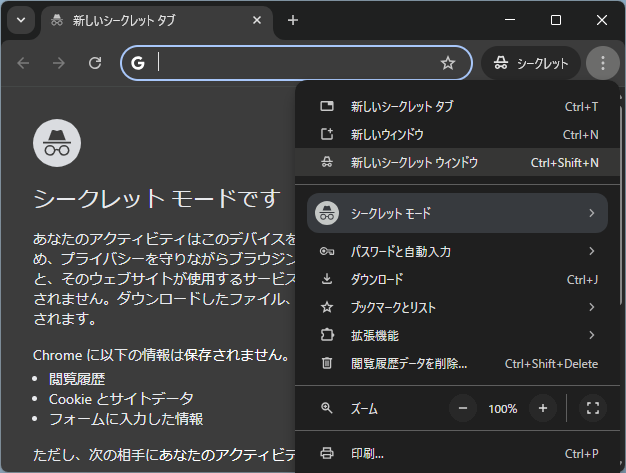Click the incognito avatar in シークレット モード row

click(x=327, y=213)
